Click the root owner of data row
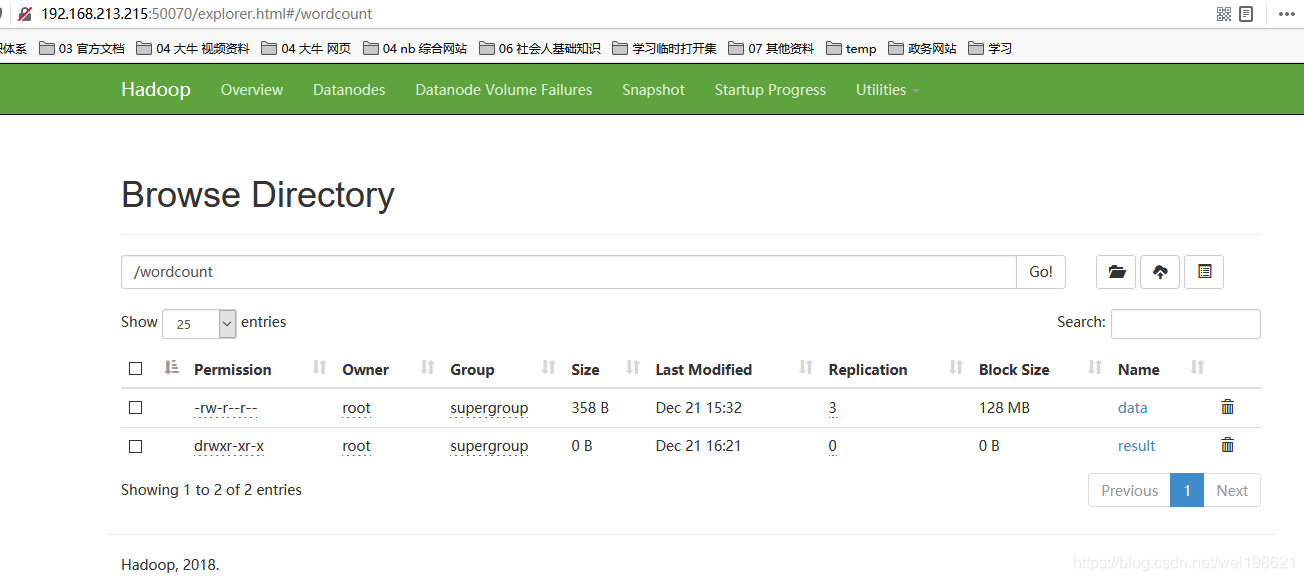 tap(356, 408)
